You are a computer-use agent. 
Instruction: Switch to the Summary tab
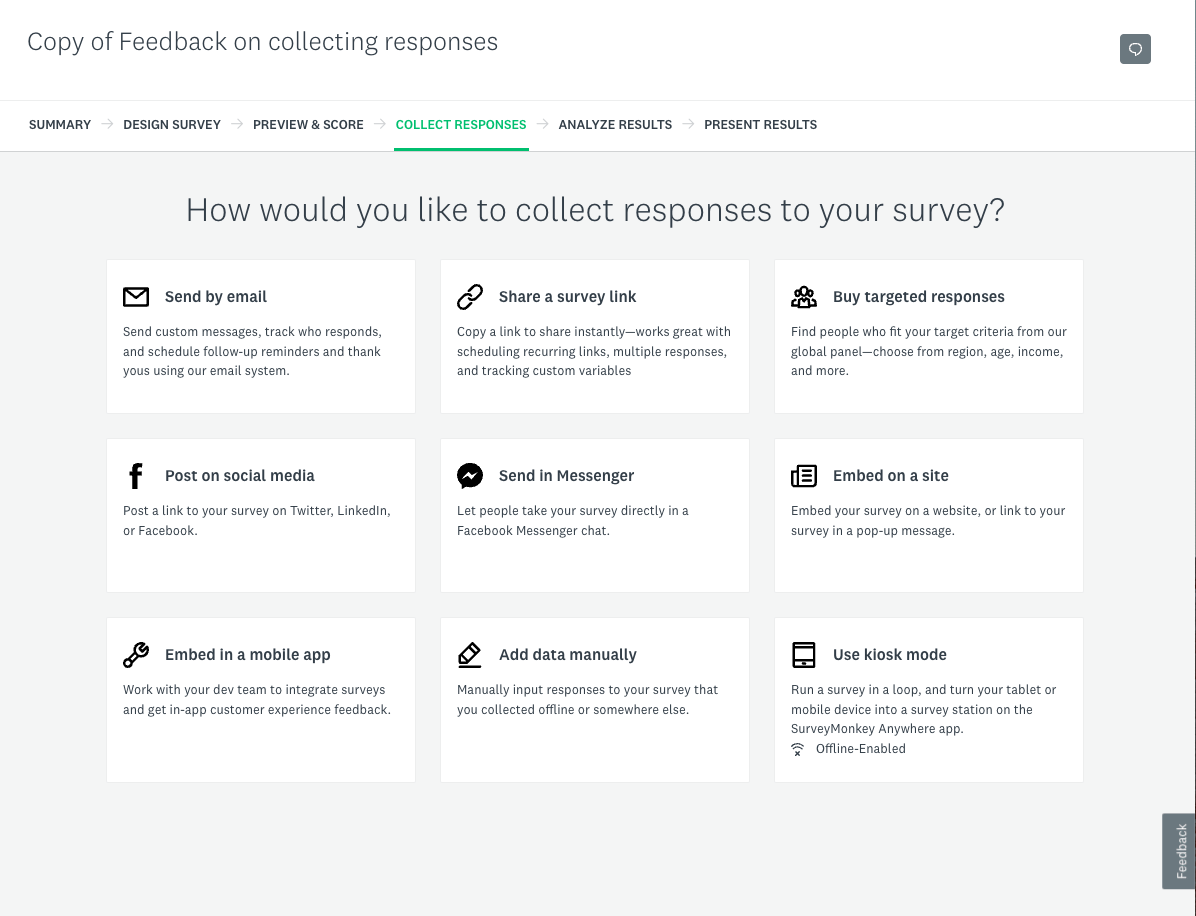coord(60,125)
